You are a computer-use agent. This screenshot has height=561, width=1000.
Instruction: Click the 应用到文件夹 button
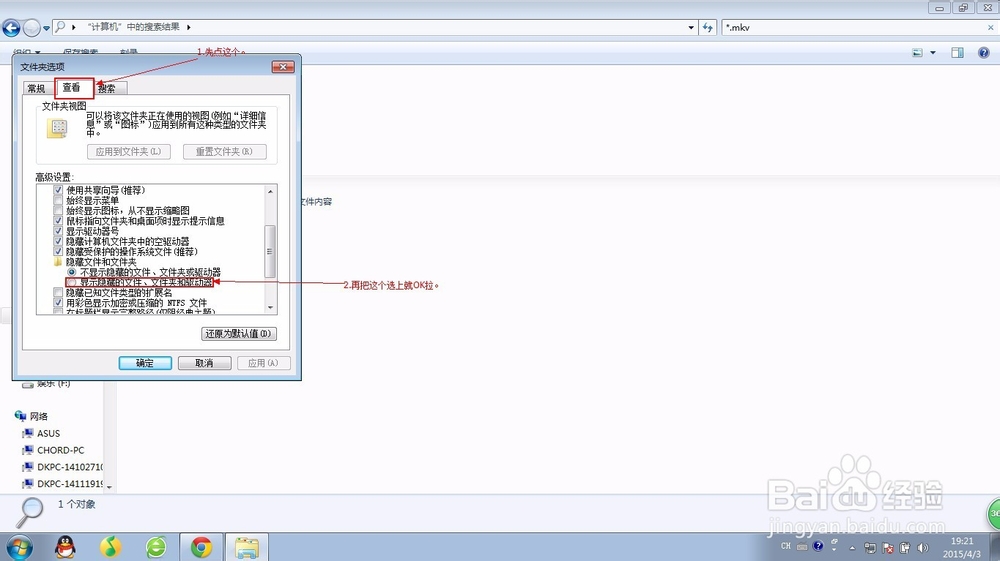[128, 152]
